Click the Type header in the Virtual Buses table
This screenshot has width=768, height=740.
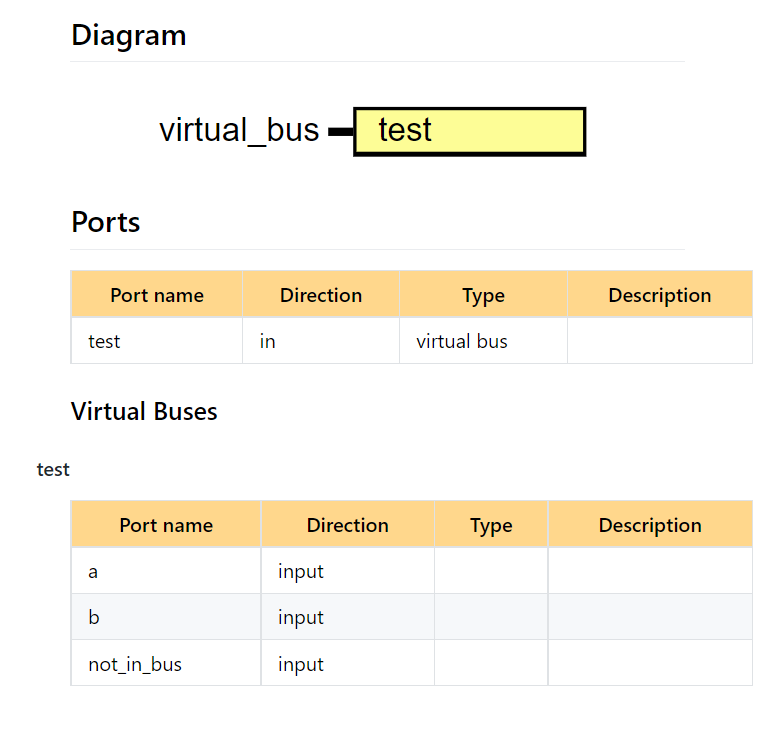pyautogui.click(x=491, y=525)
